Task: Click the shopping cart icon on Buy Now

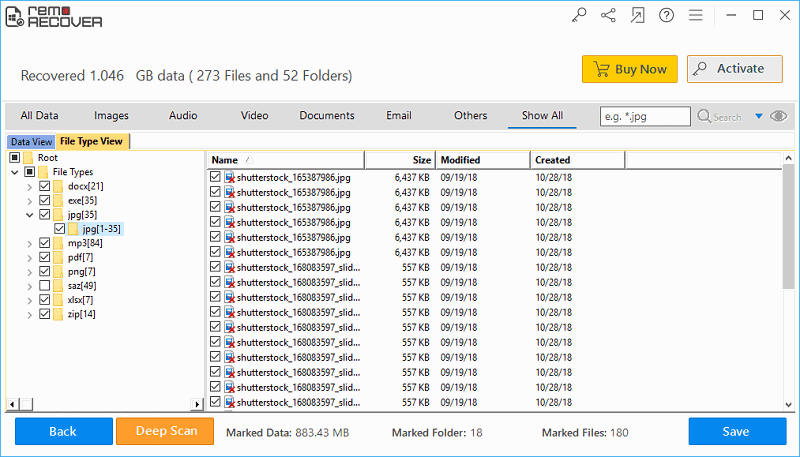Action: 602,69
